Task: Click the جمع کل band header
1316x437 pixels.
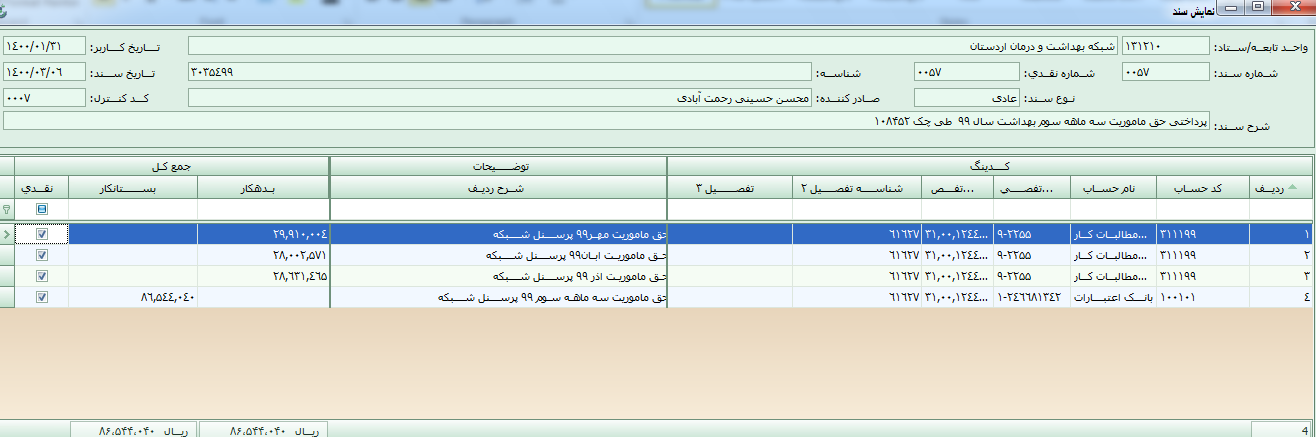Action: click(172, 165)
